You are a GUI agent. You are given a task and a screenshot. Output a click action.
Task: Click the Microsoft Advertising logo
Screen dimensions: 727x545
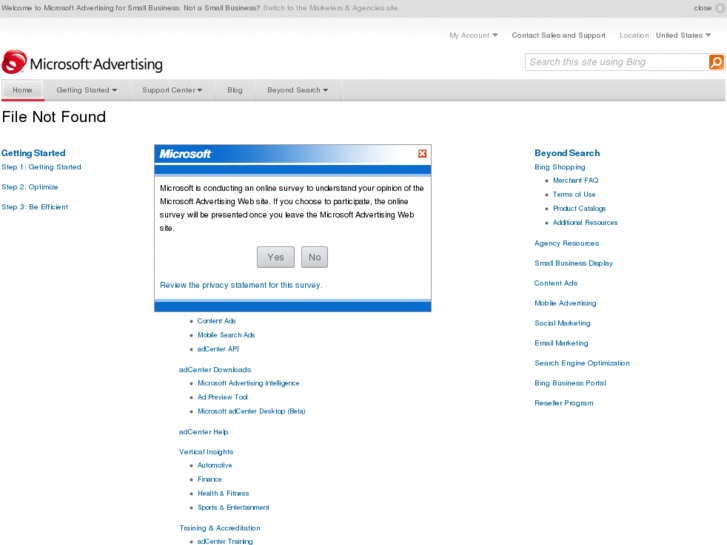pyautogui.click(x=82, y=63)
